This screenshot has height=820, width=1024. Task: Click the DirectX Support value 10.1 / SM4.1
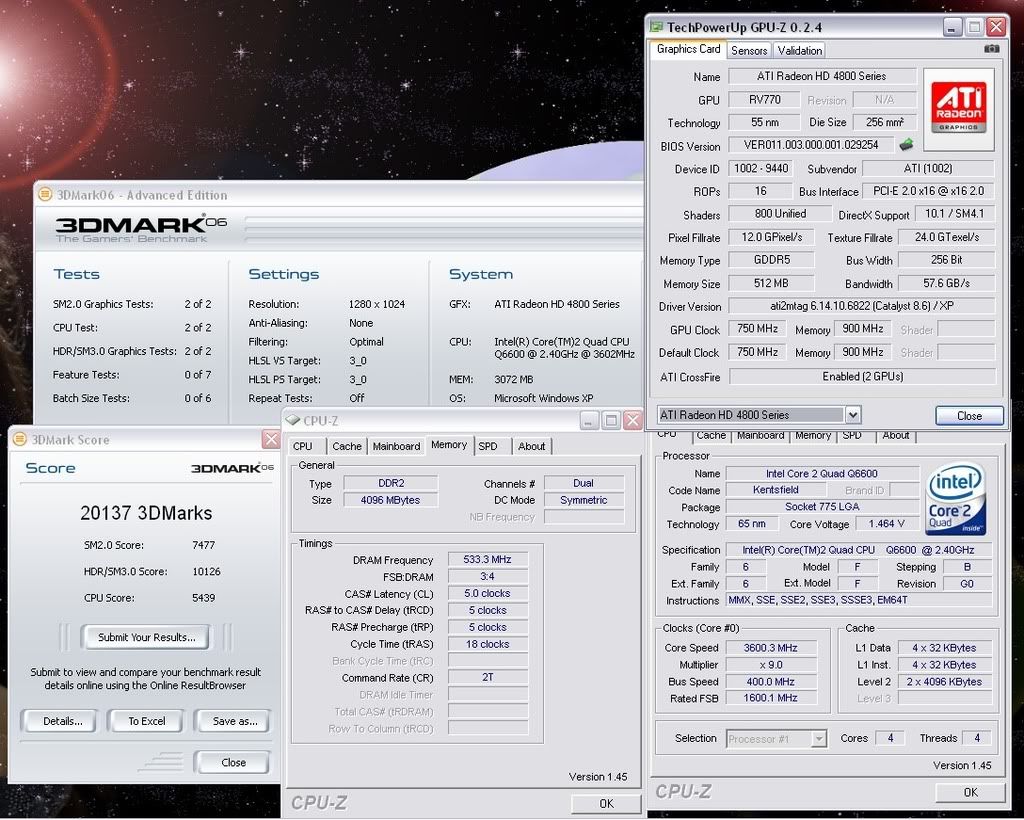[954, 214]
